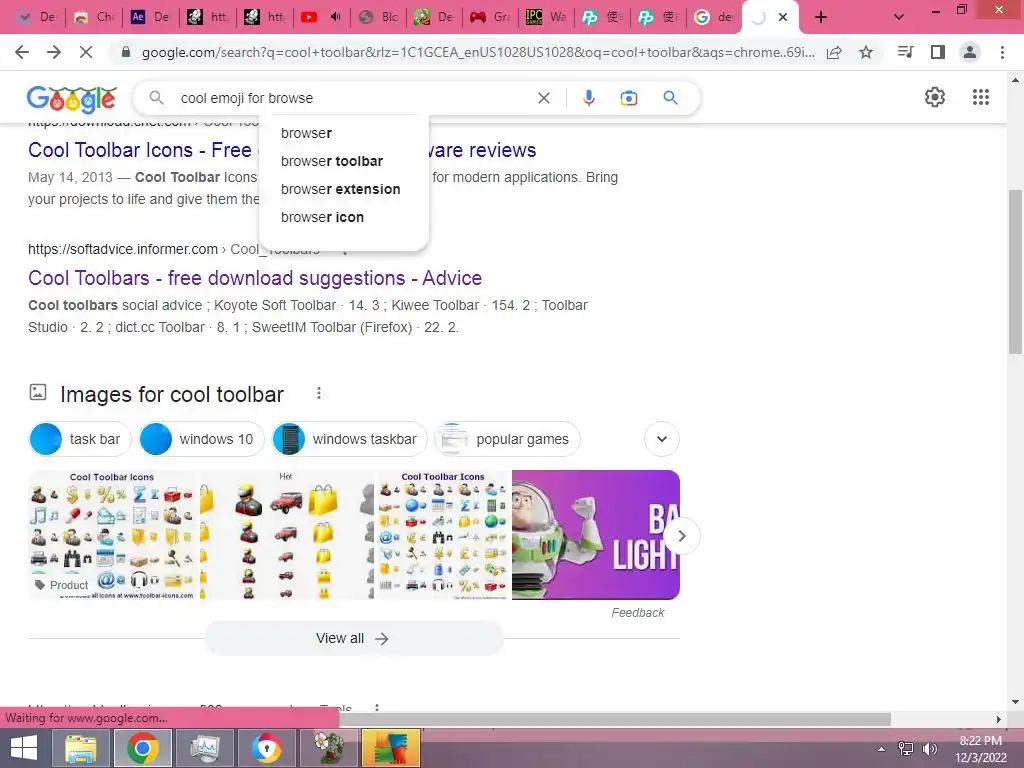The height and width of the screenshot is (768, 1024).
Task: Open 'Cool Toolbars - free download suggestions' result
Action: 255,278
